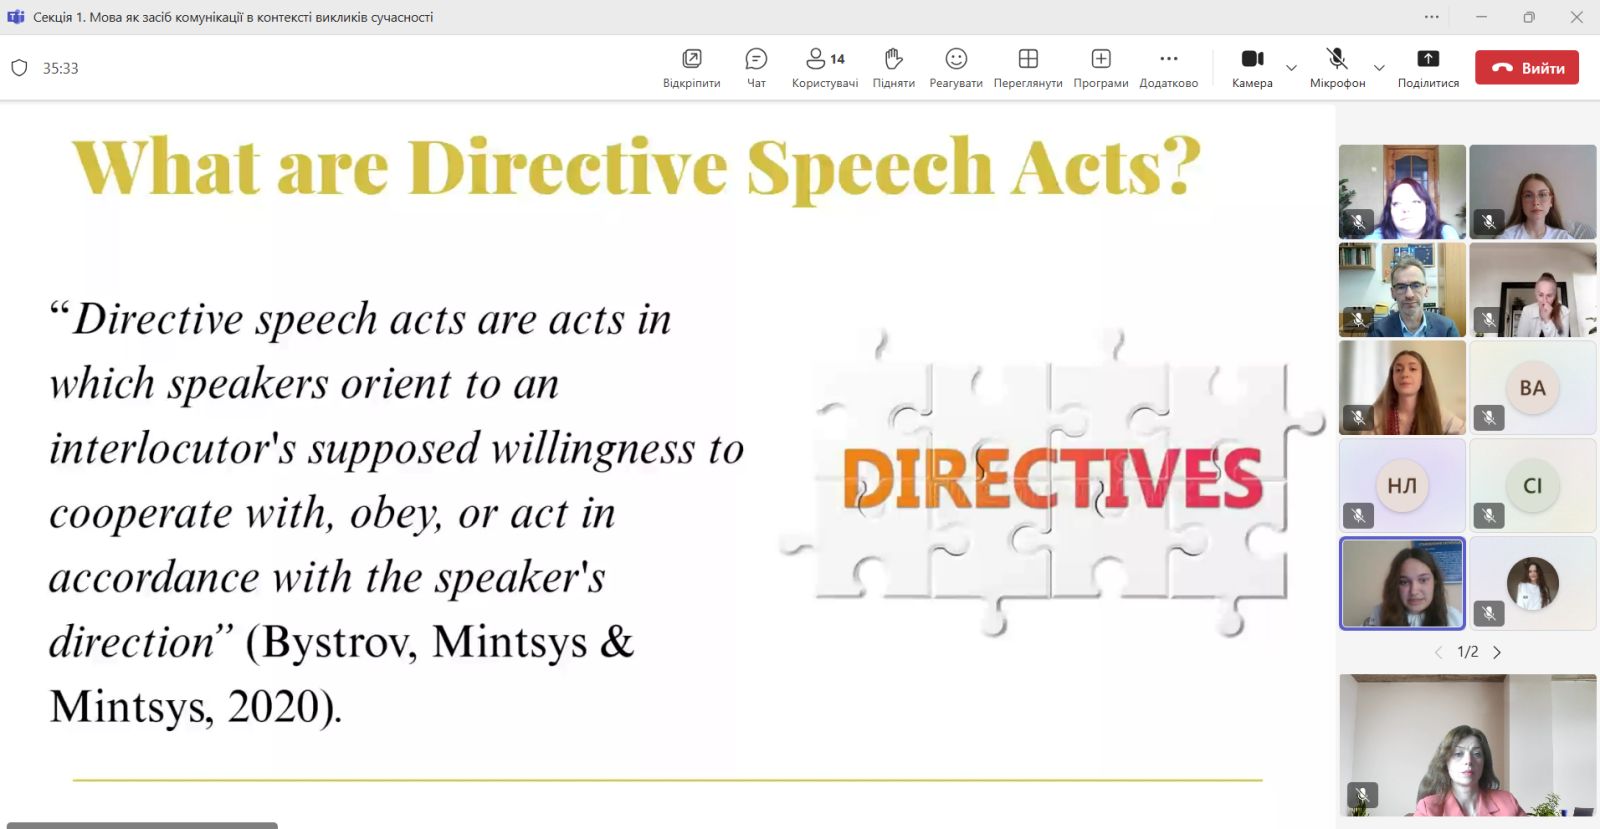Open the window's three-dot options menu
This screenshot has height=829, width=1600.
(1432, 17)
